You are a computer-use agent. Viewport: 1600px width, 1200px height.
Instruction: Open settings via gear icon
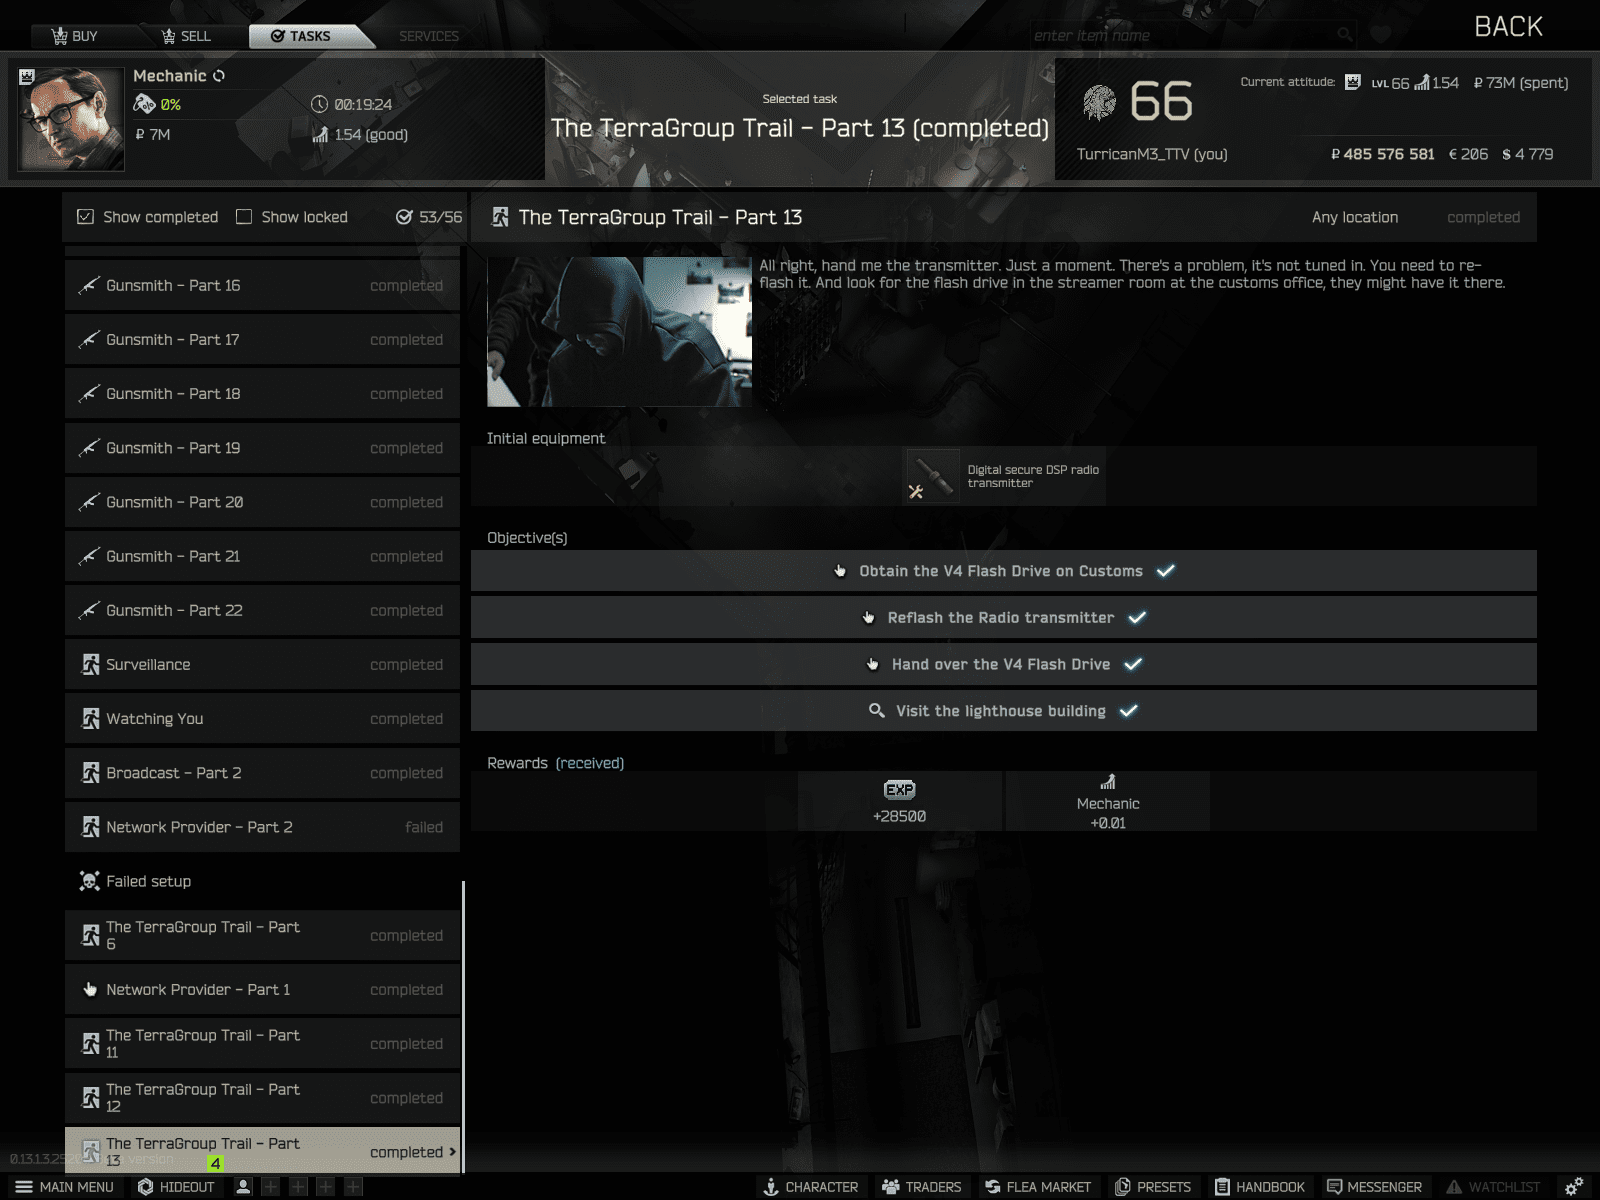pyautogui.click(x=1574, y=1186)
